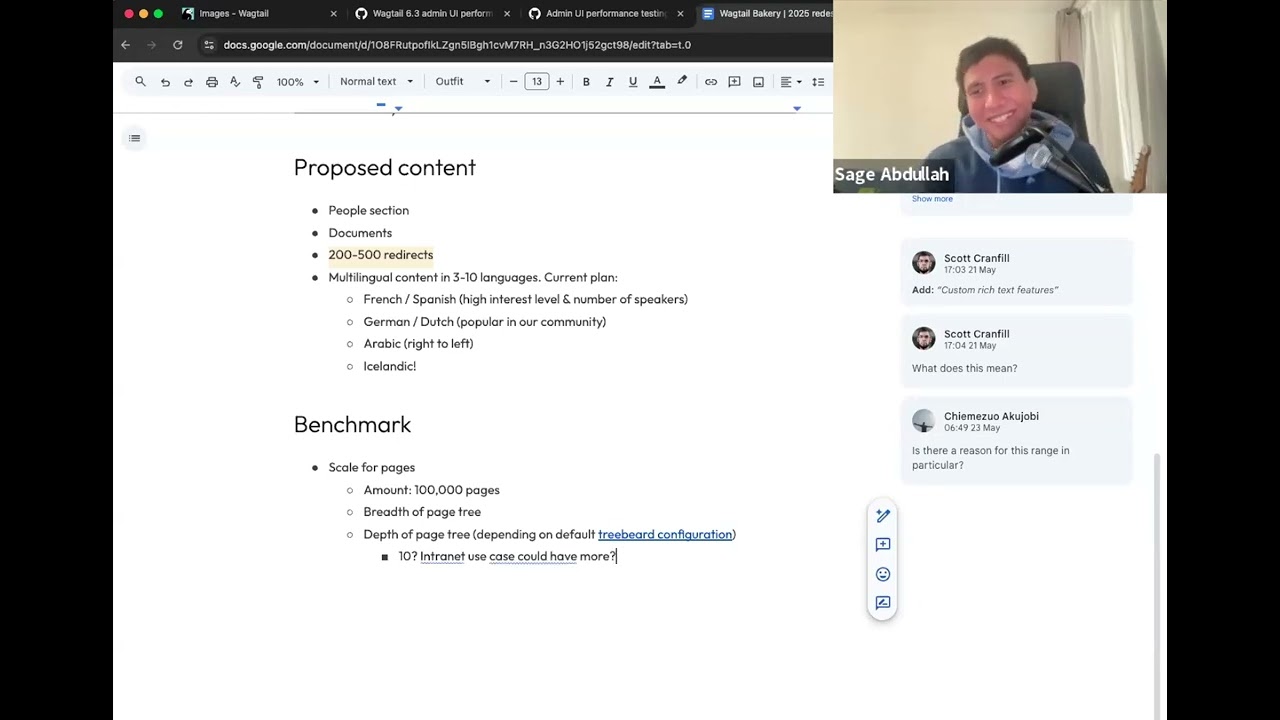Open the text color picker

point(657,82)
